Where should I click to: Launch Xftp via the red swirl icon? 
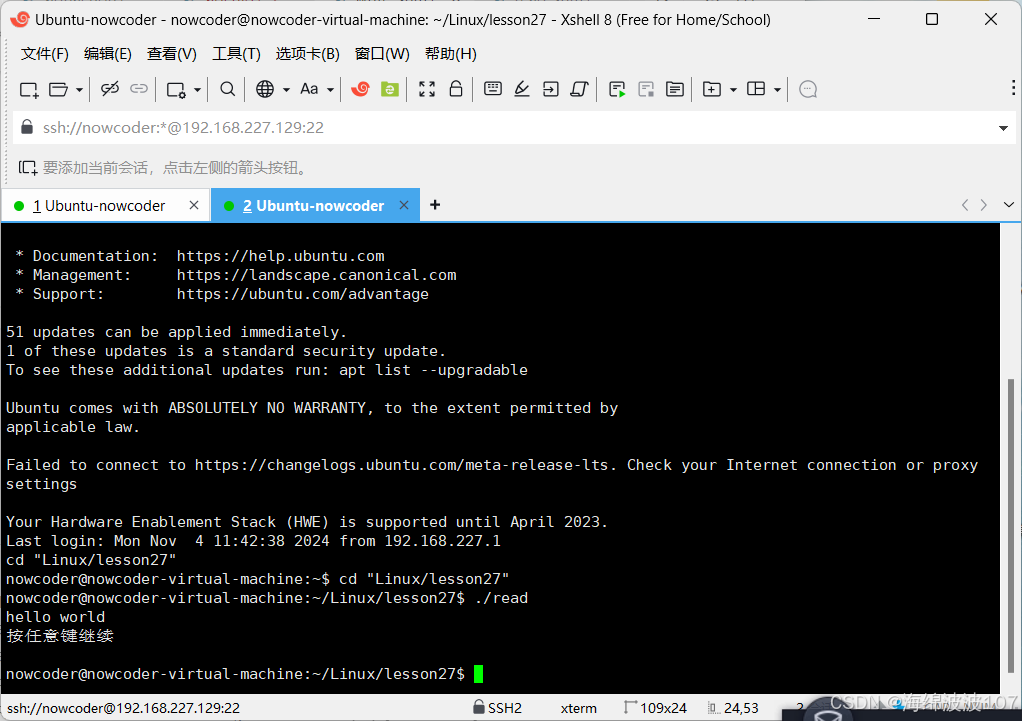coord(360,89)
